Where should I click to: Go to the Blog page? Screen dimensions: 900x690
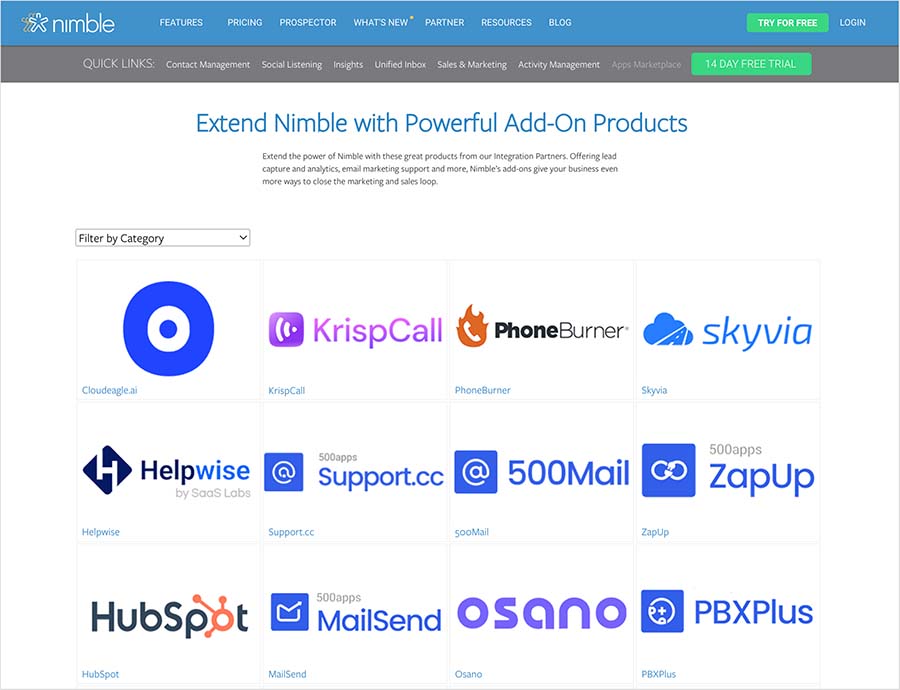point(560,22)
